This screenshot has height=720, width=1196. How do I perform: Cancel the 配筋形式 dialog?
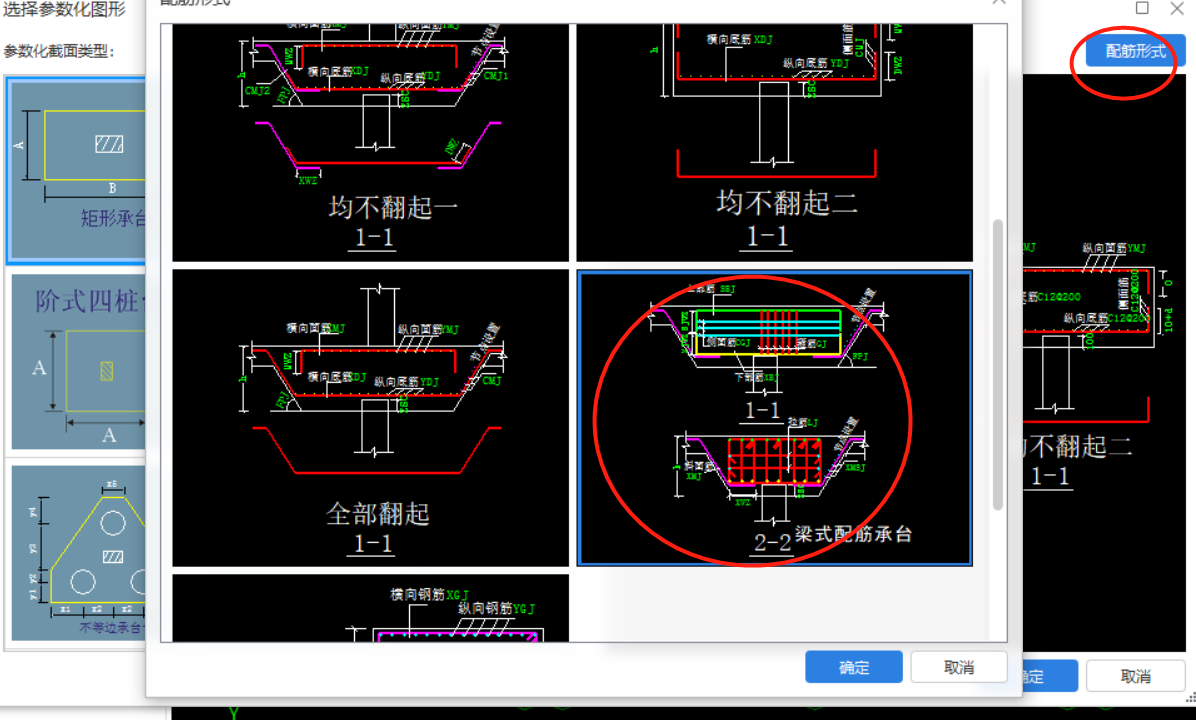coord(959,667)
